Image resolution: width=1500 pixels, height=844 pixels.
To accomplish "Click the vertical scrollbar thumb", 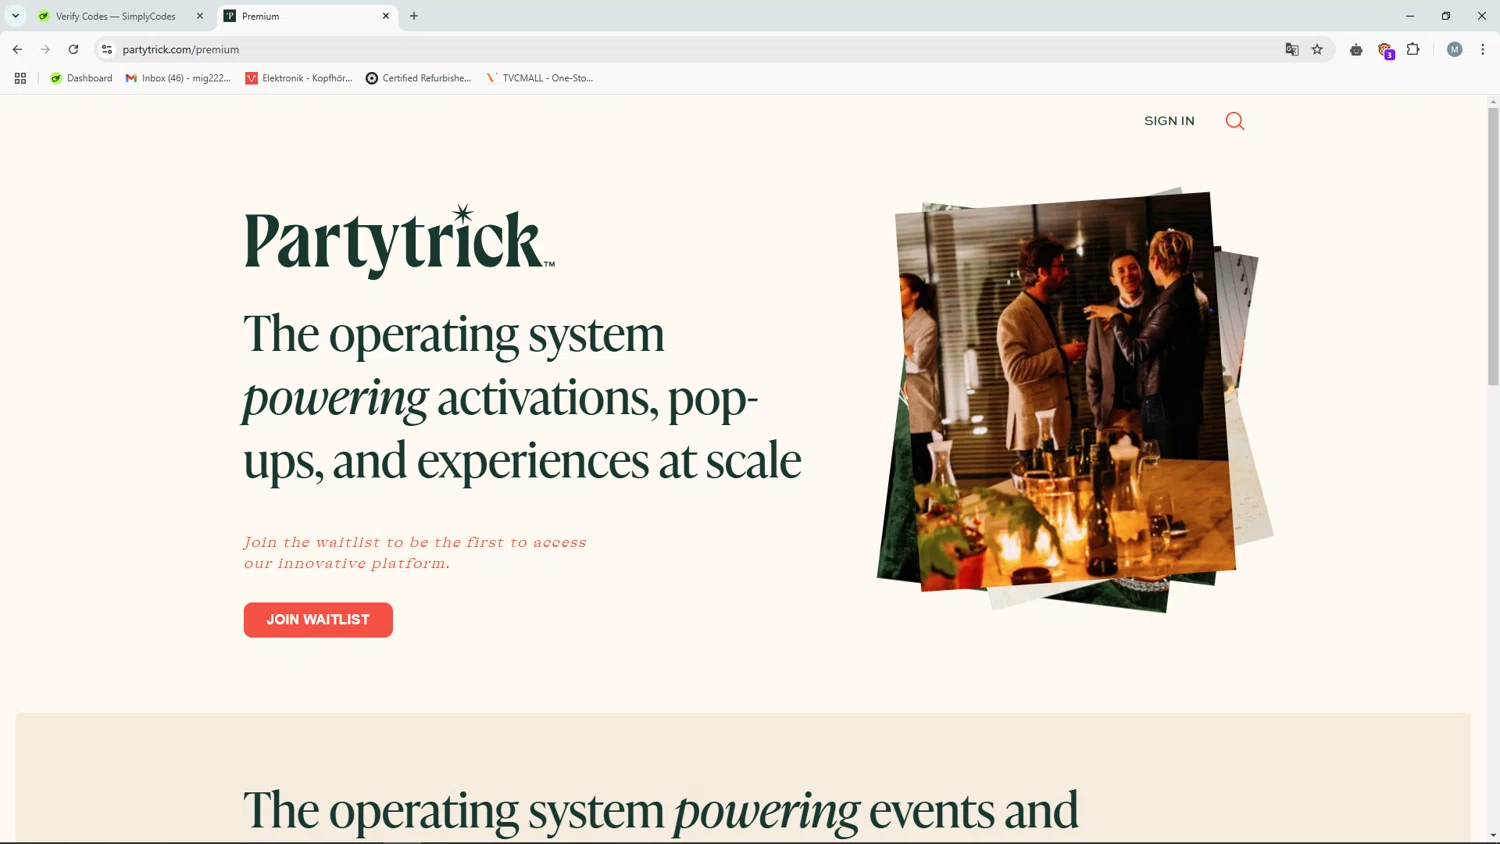I will click(1493, 245).
